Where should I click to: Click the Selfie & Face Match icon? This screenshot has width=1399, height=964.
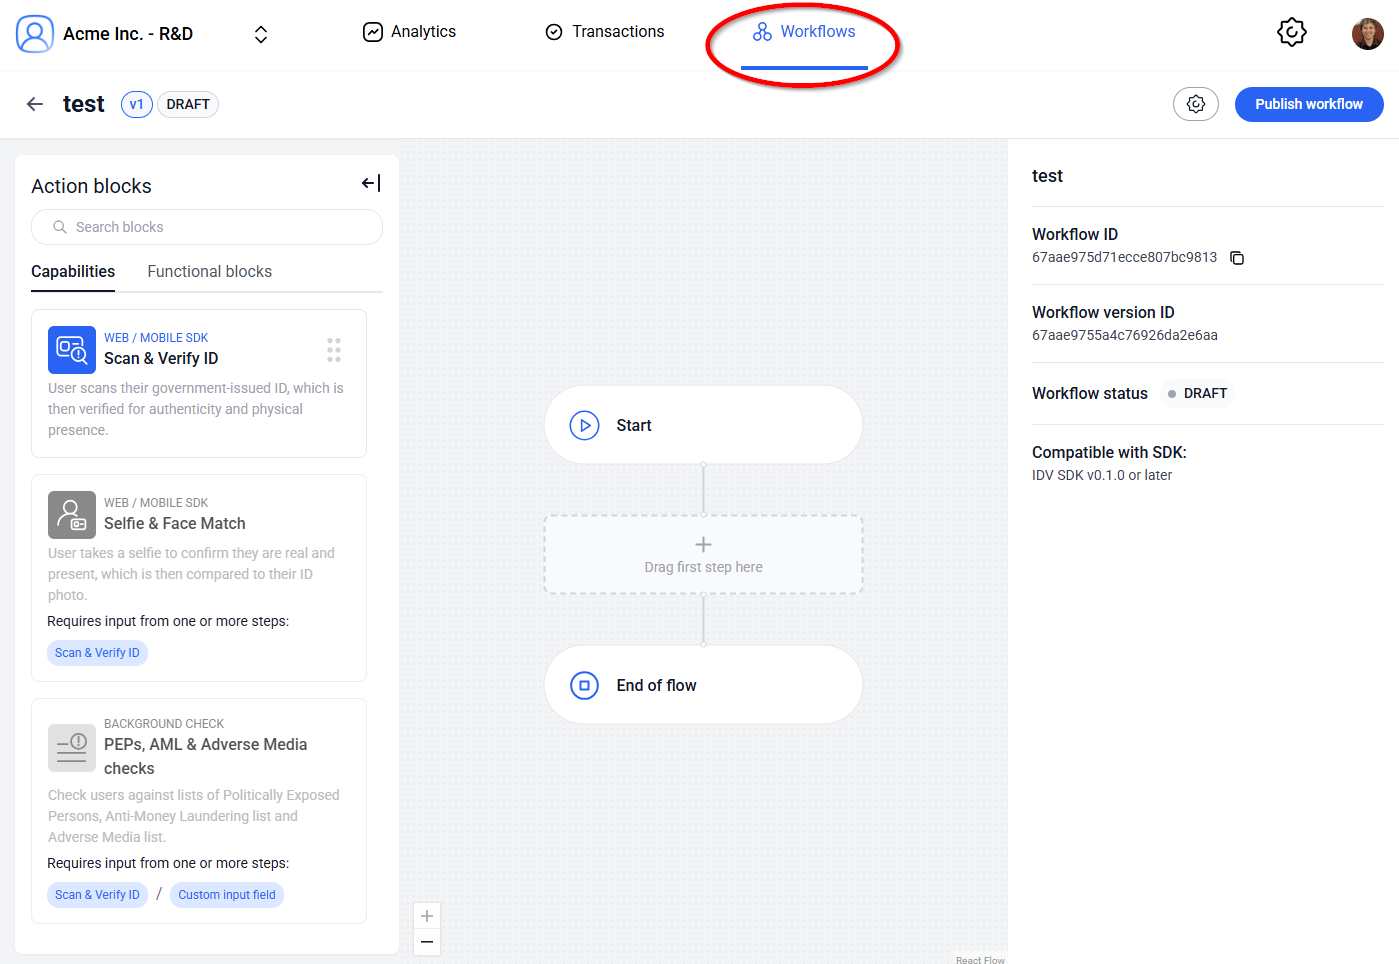[x=71, y=515]
